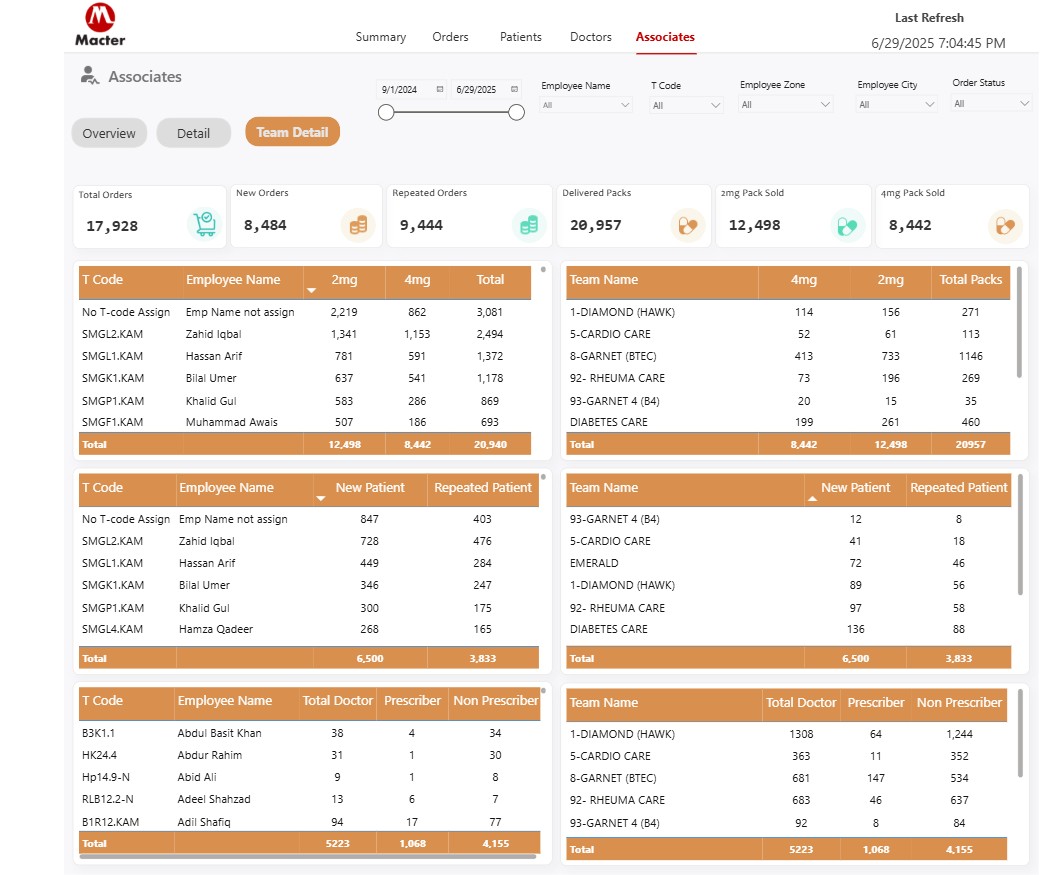The image size is (1048, 875).
Task: Click the Associates person icon
Action: [x=90, y=75]
